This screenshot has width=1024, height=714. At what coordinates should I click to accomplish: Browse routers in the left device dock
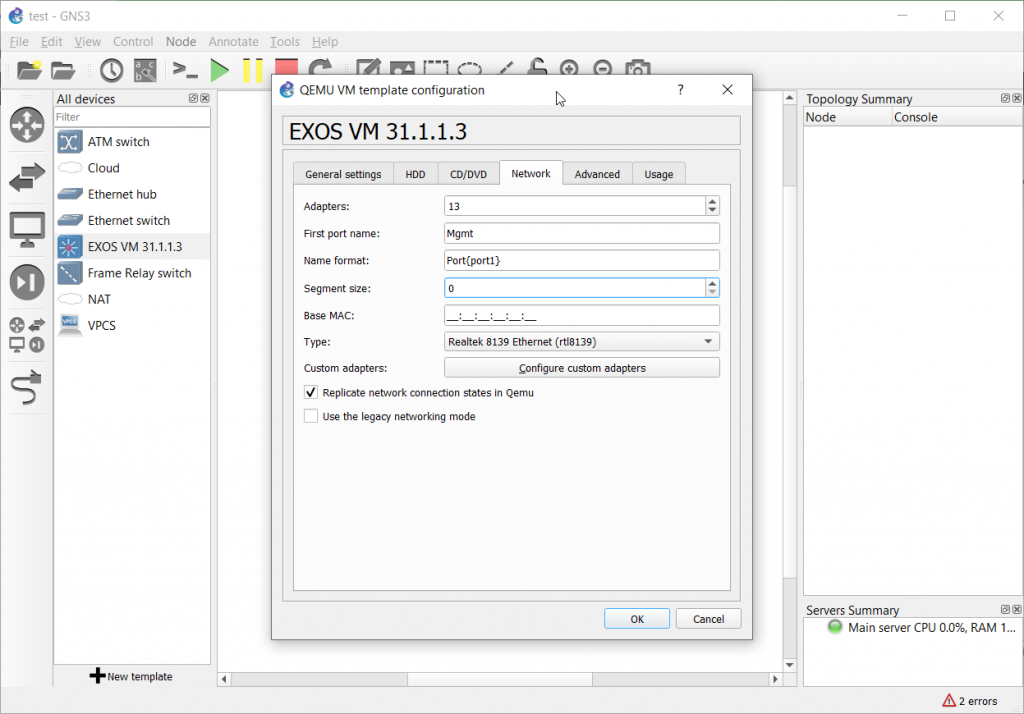pyautogui.click(x=27, y=125)
